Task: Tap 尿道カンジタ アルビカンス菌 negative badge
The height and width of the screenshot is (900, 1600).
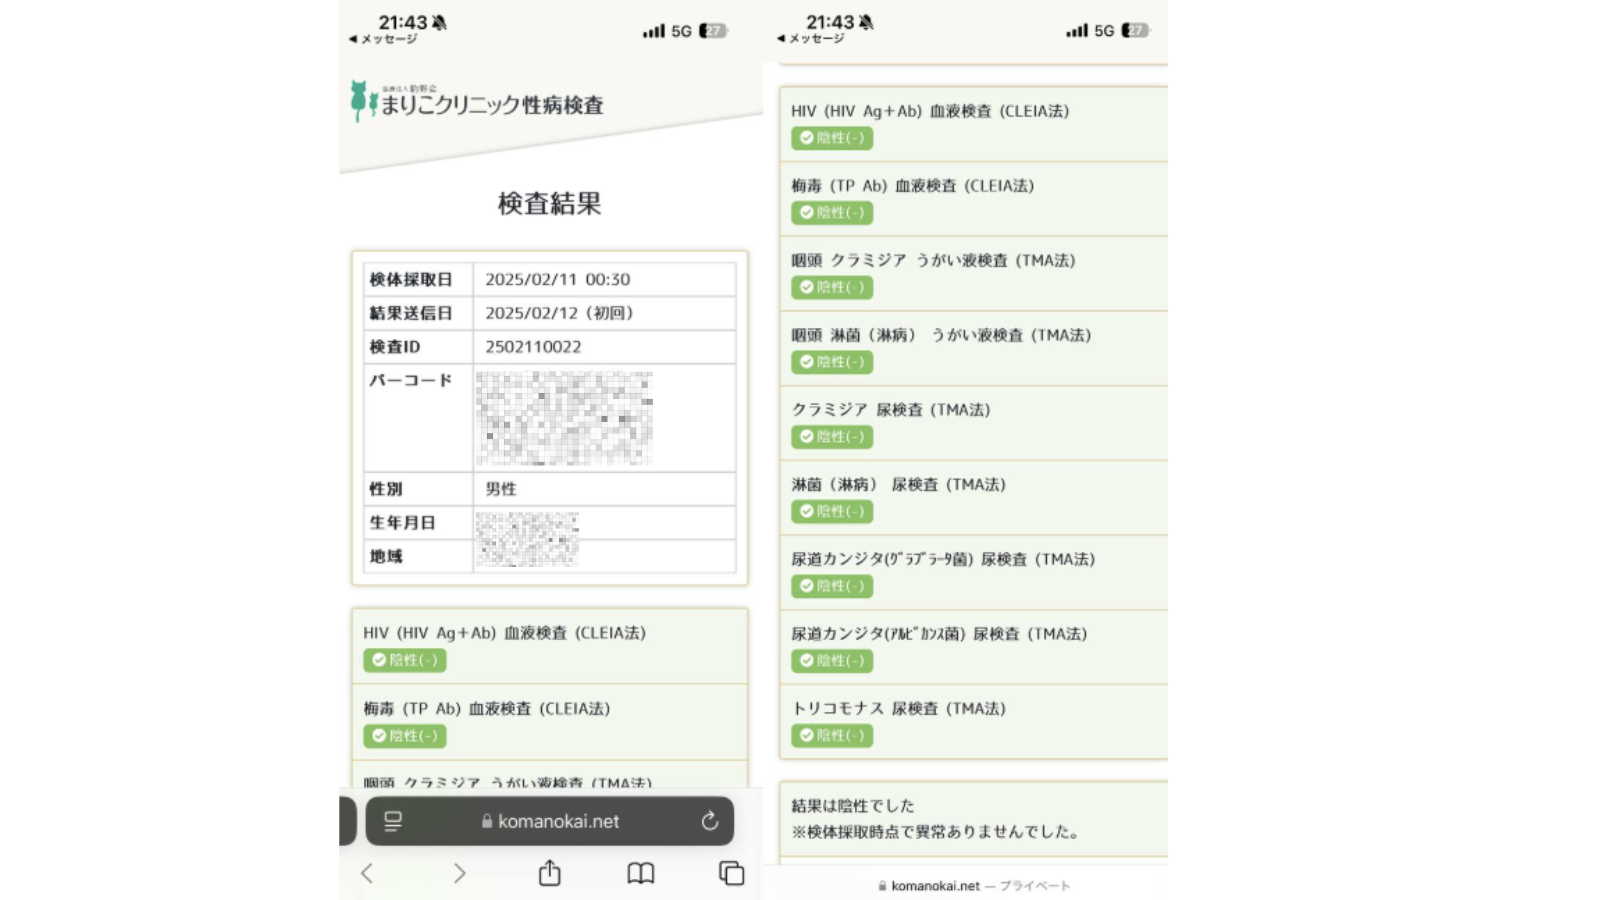Action: (832, 661)
